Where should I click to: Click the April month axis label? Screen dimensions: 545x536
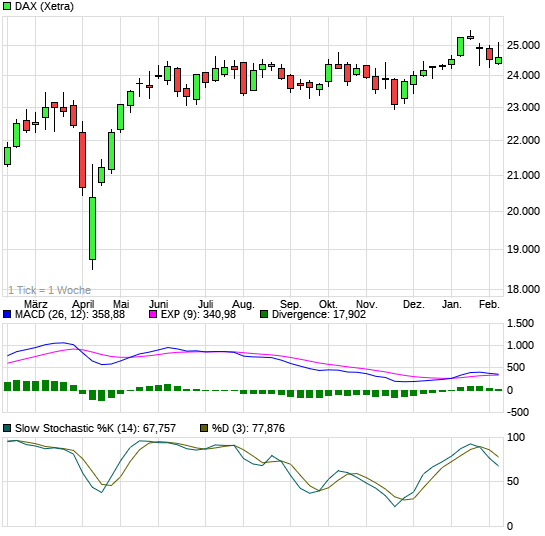[x=83, y=304]
